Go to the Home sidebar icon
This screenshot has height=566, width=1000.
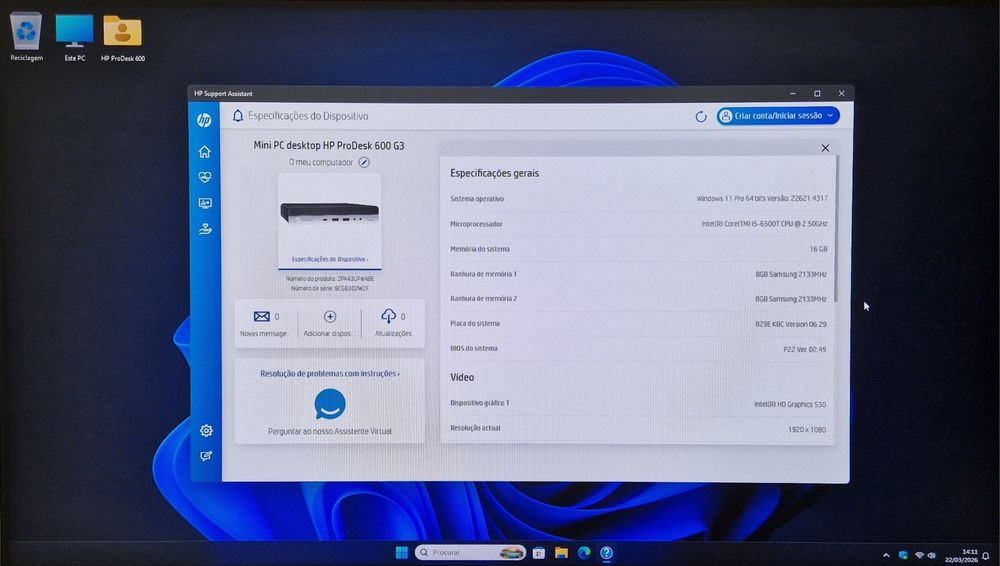(205, 152)
